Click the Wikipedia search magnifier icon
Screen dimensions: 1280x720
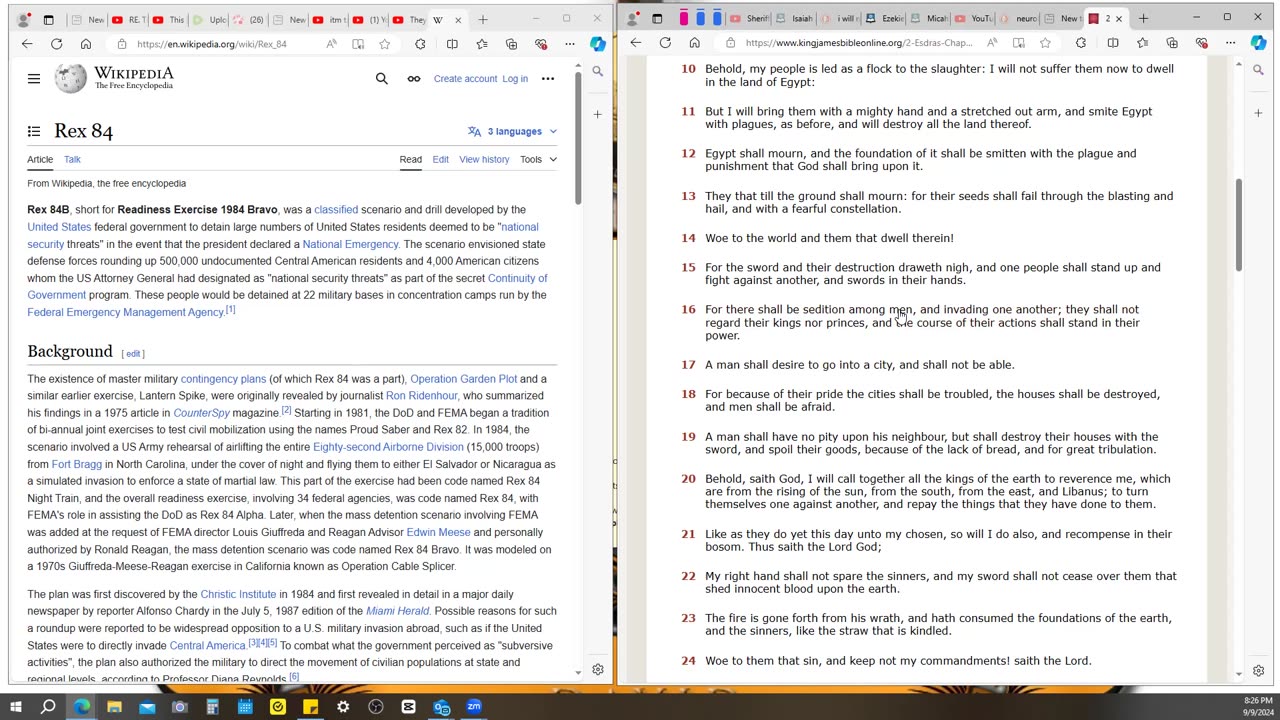point(381,79)
